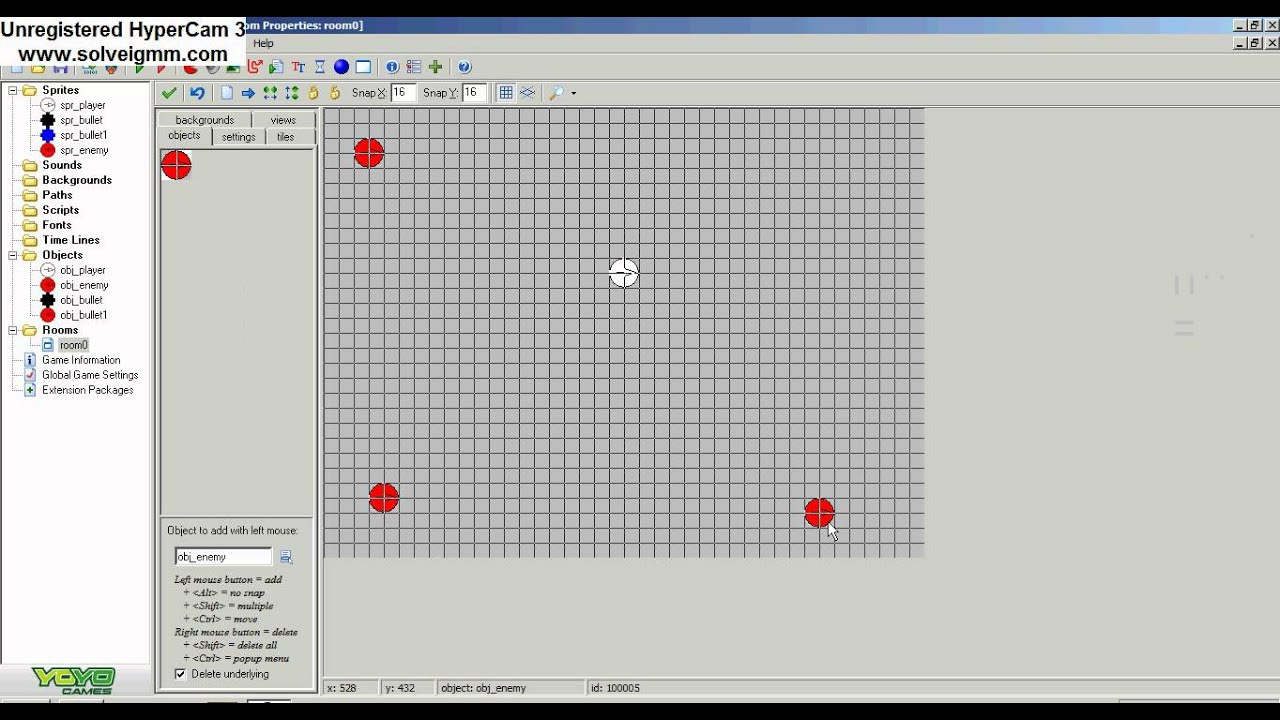Open Game Information from the toolbar icon

[x=392, y=67]
